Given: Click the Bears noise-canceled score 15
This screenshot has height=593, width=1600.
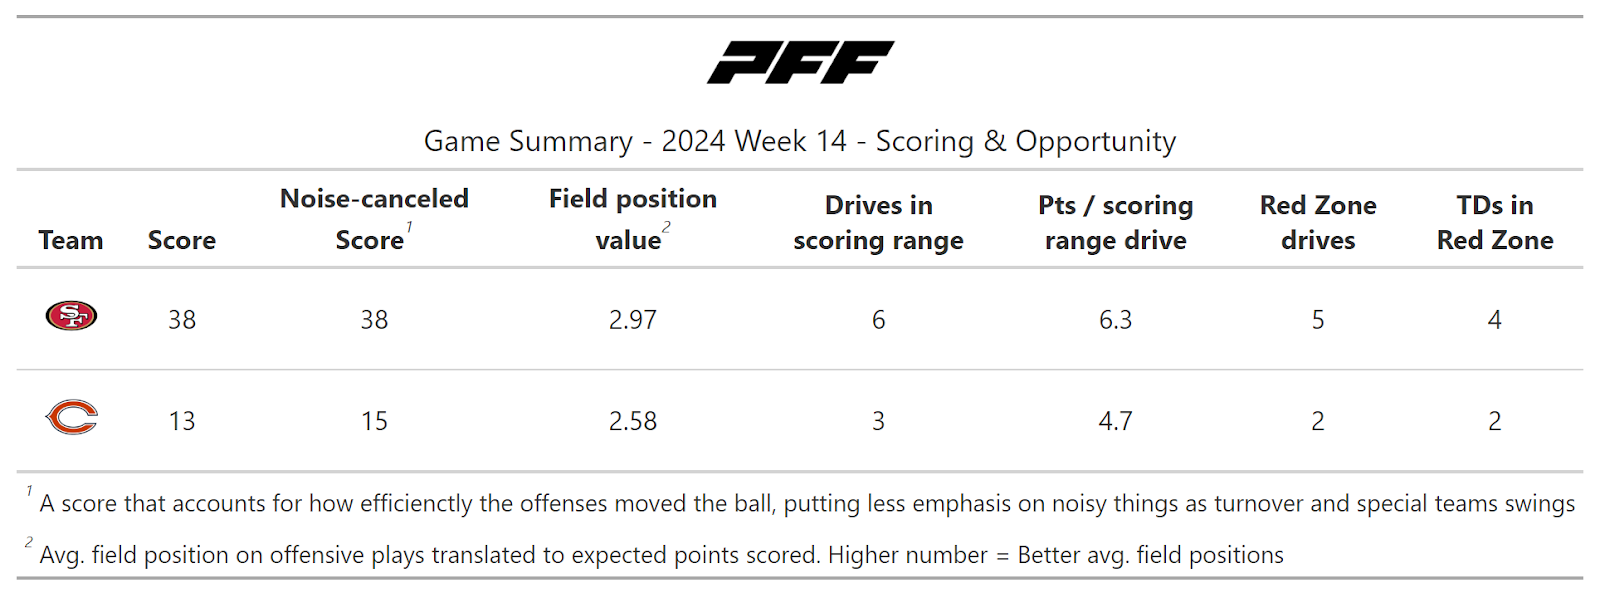Looking at the screenshot, I should tap(374, 421).
